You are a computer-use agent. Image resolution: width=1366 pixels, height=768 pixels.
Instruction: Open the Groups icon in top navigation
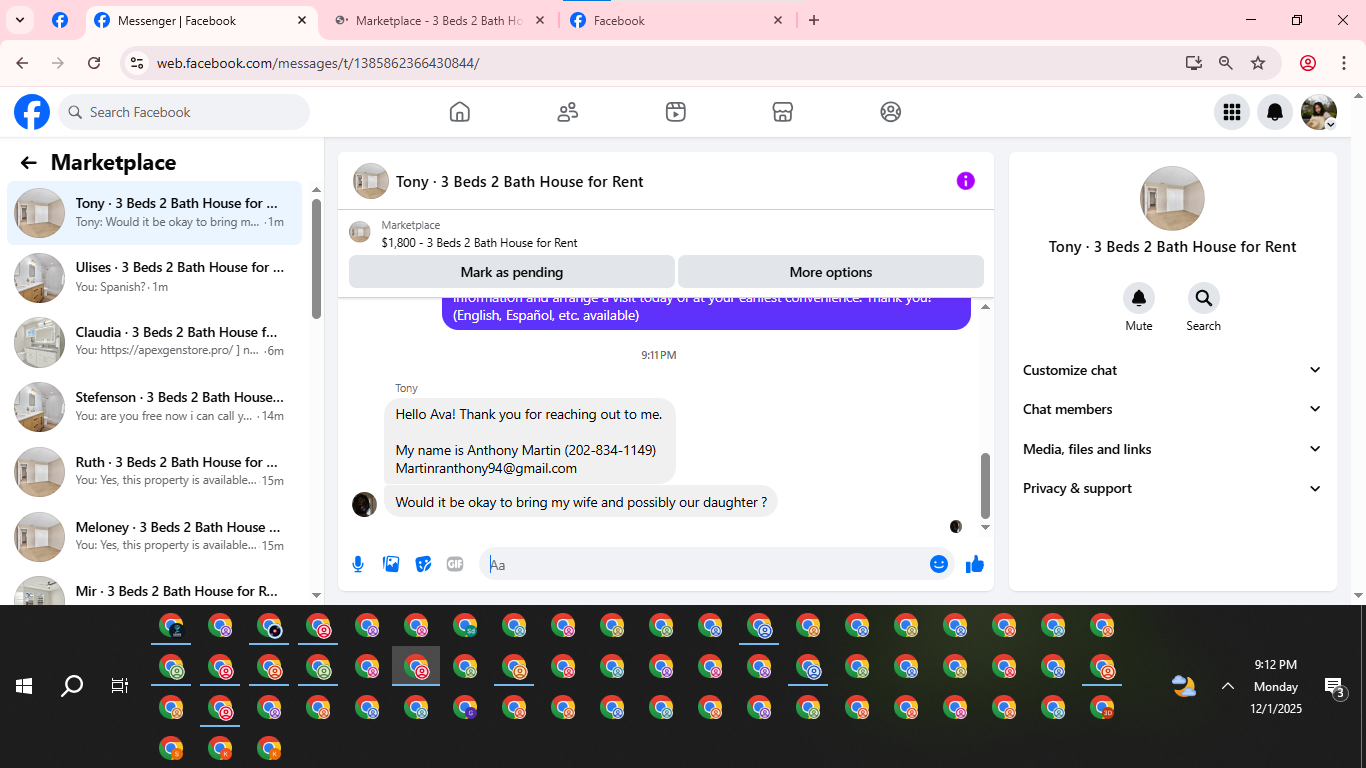coord(891,112)
